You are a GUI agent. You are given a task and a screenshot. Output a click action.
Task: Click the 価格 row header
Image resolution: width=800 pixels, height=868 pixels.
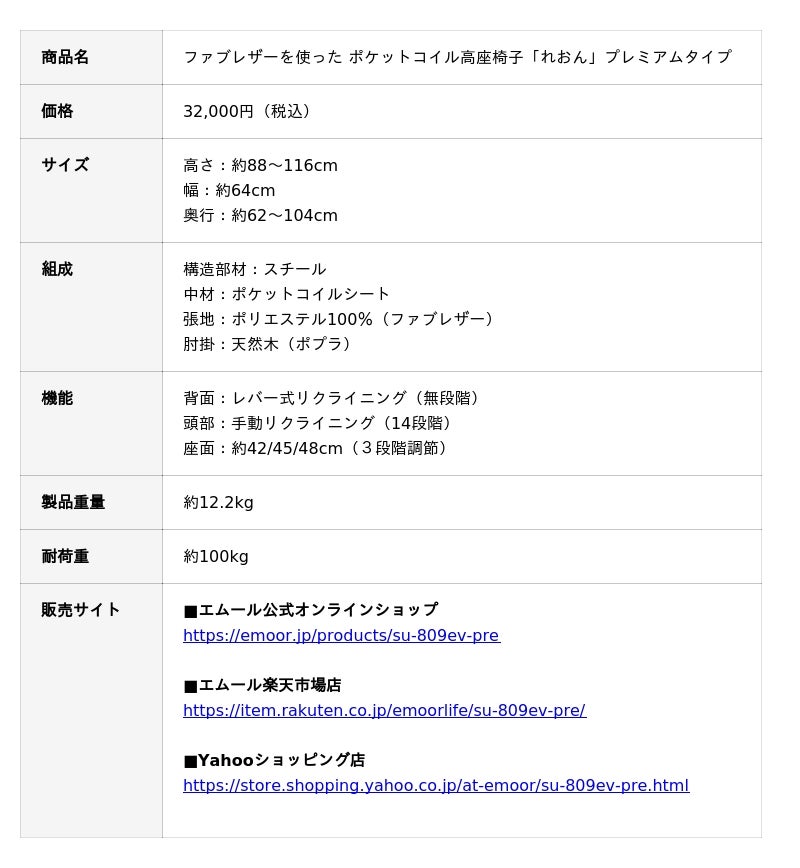pos(58,111)
